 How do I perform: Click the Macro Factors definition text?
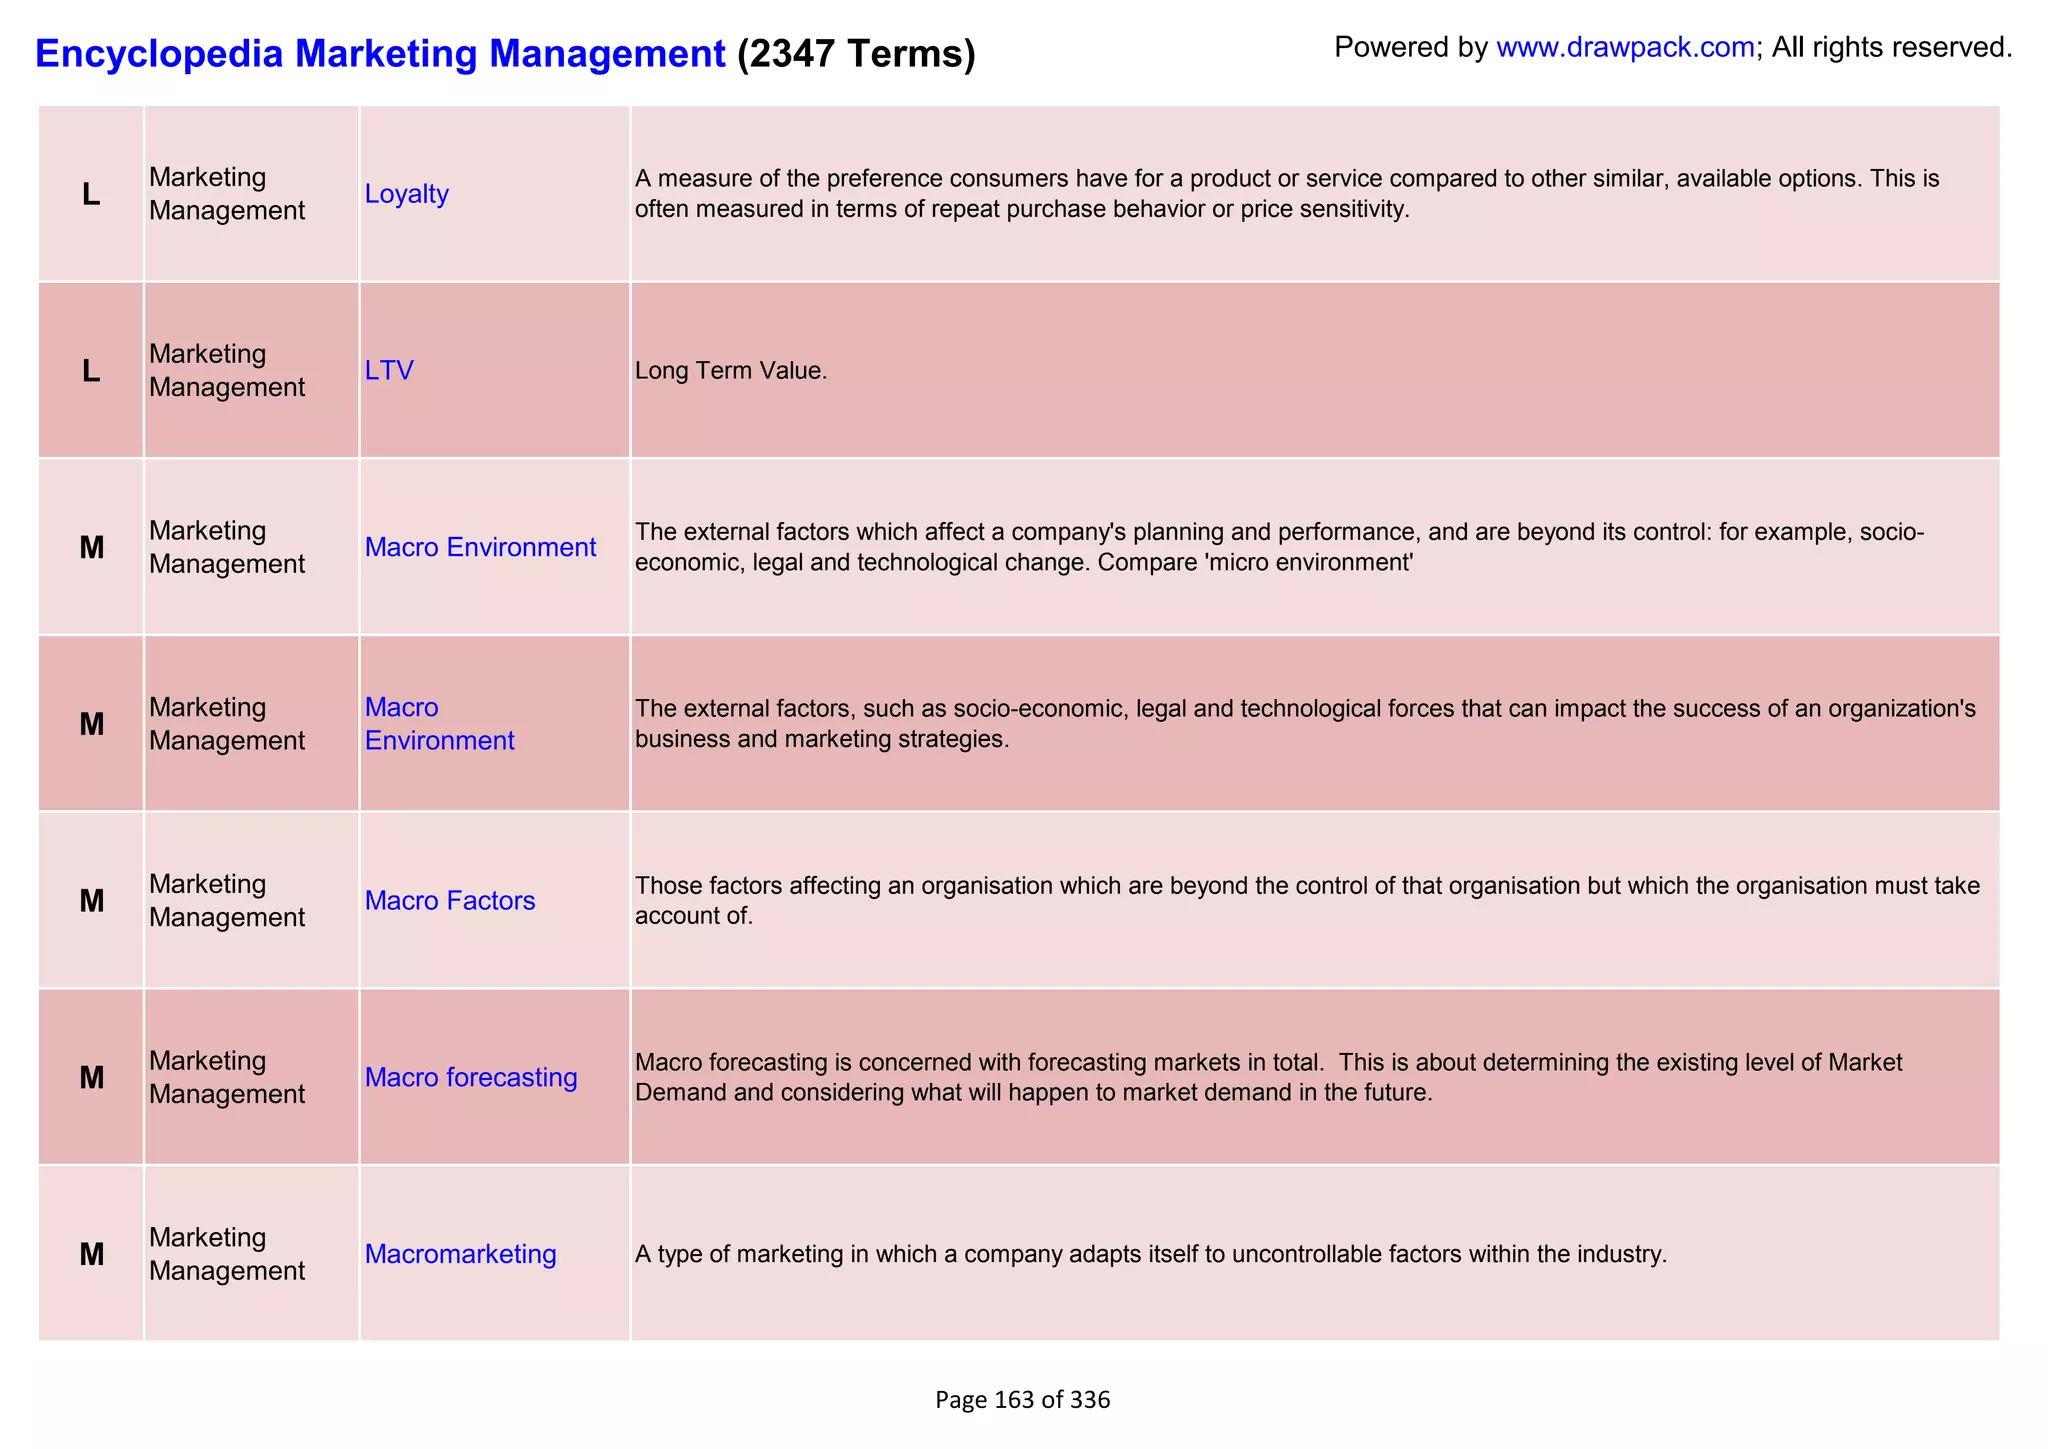[1307, 900]
